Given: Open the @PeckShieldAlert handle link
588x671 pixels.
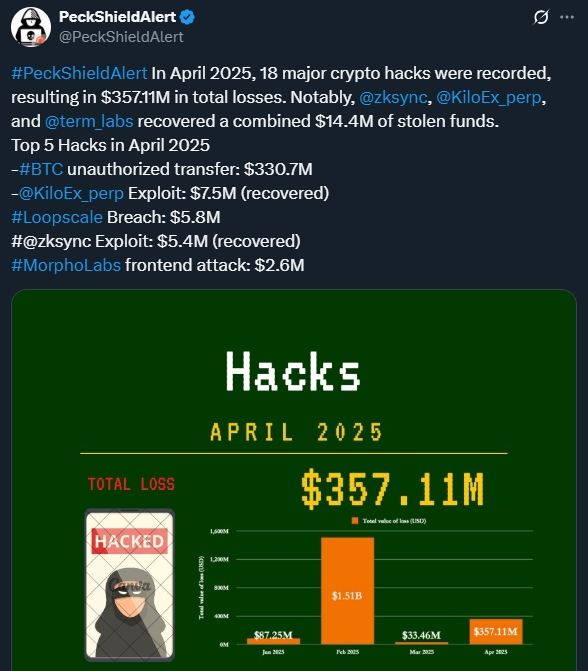Looking at the screenshot, I should pyautogui.click(x=121, y=37).
